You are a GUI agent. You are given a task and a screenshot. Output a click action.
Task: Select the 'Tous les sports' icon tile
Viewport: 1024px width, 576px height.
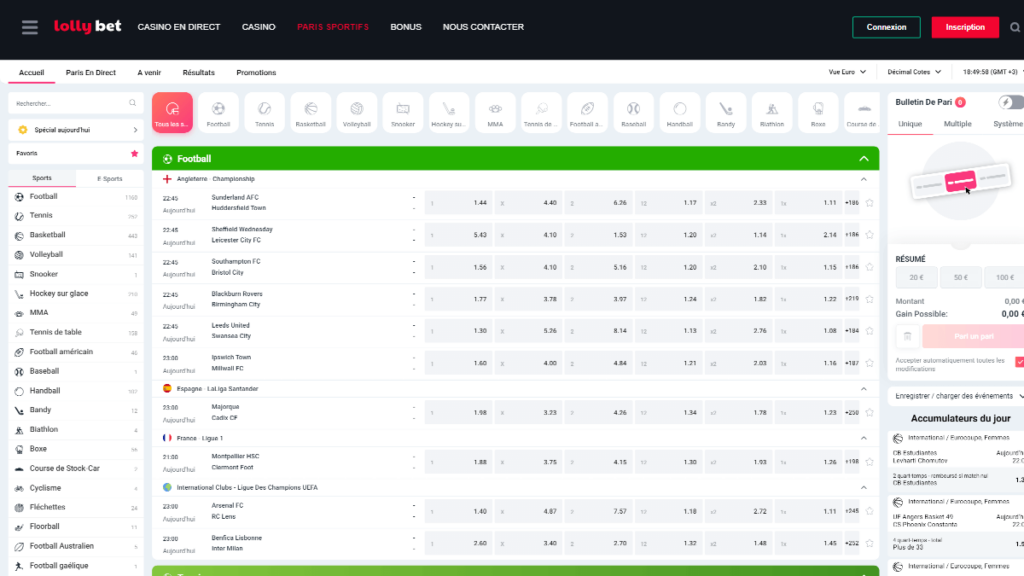click(x=172, y=112)
